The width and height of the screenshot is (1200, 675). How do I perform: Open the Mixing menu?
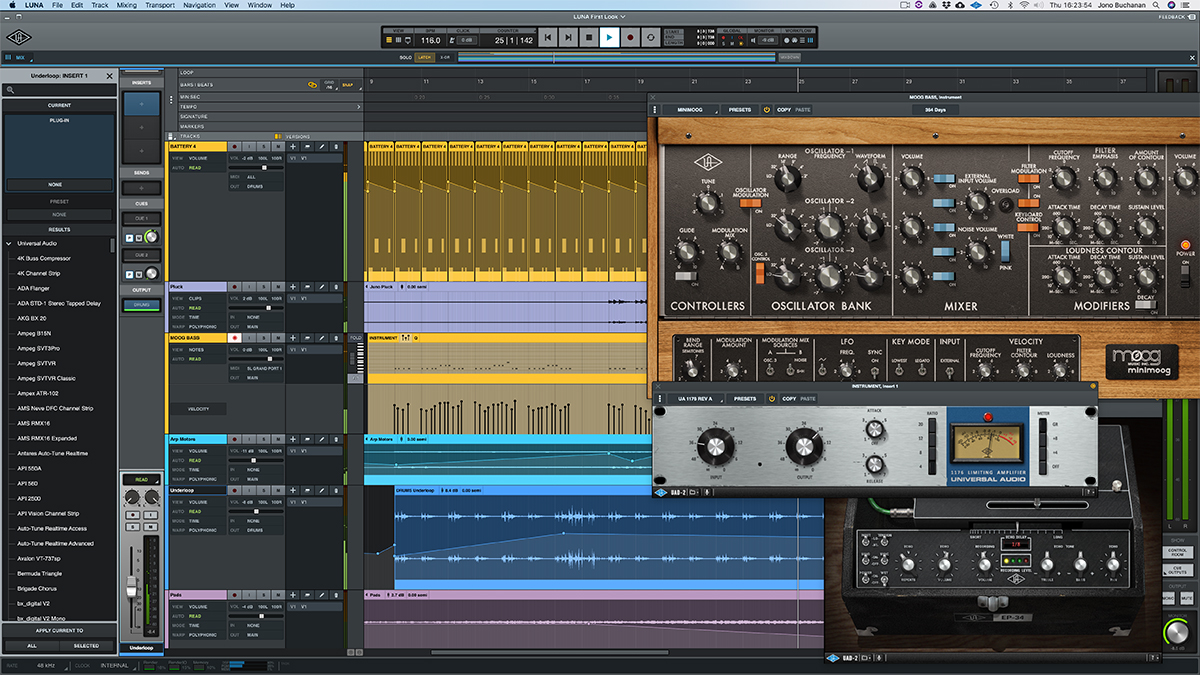click(x=126, y=5)
